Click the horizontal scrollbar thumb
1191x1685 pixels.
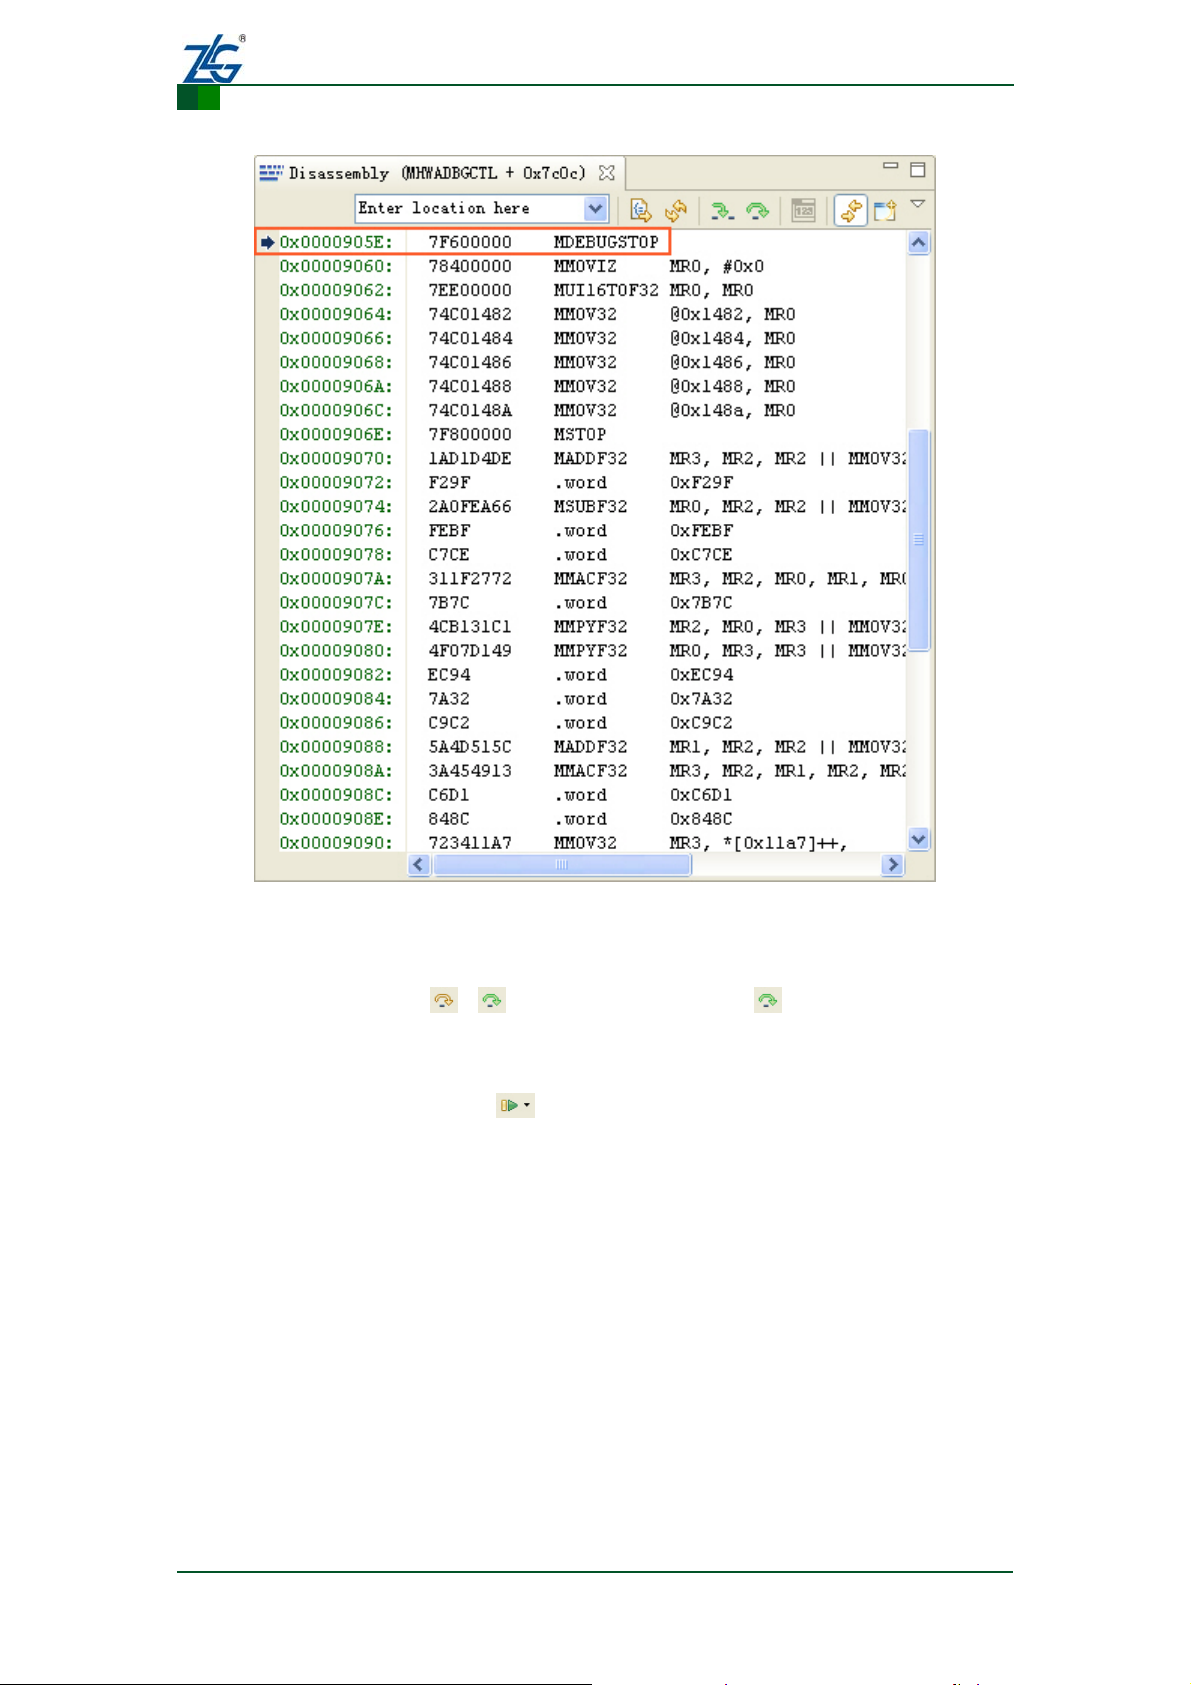(561, 865)
